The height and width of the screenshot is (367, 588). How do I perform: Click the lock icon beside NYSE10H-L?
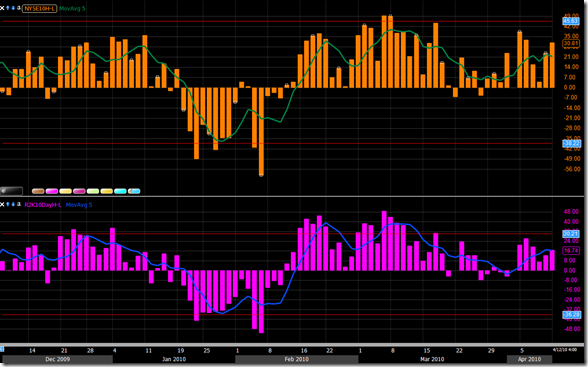tap(18, 8)
